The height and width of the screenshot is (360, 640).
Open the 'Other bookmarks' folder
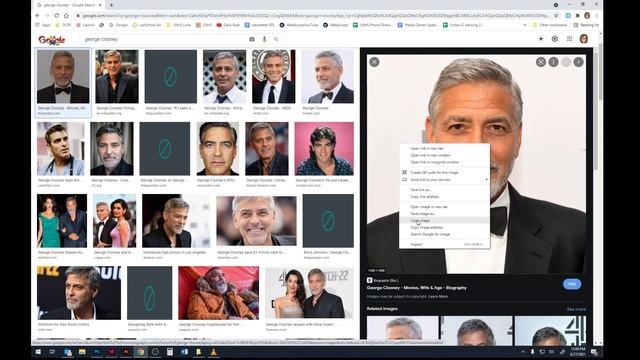549,25
